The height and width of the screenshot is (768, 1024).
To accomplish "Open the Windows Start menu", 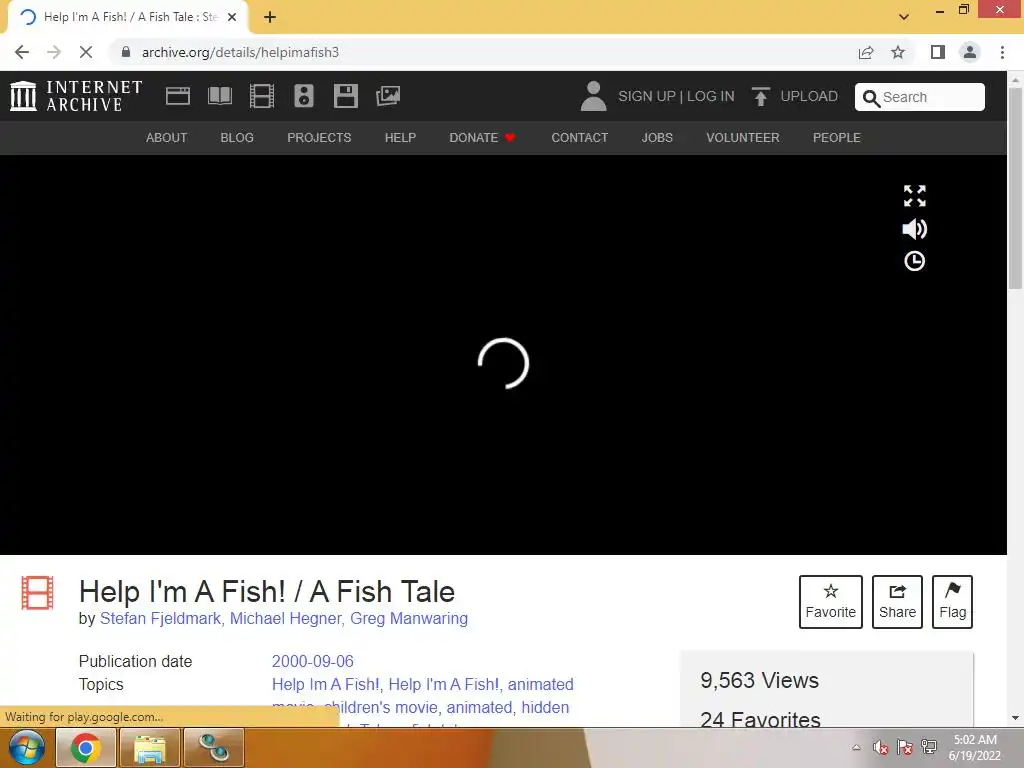I will point(26,748).
